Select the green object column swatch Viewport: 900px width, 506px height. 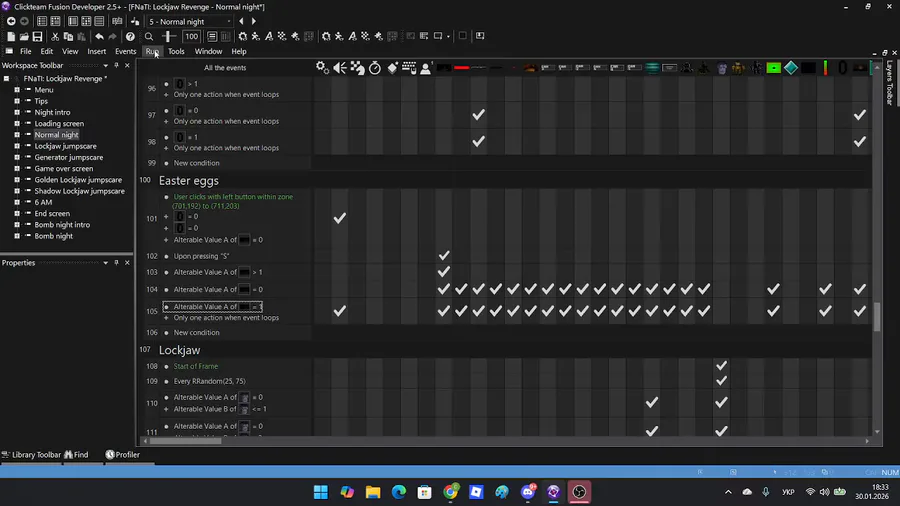tap(774, 68)
